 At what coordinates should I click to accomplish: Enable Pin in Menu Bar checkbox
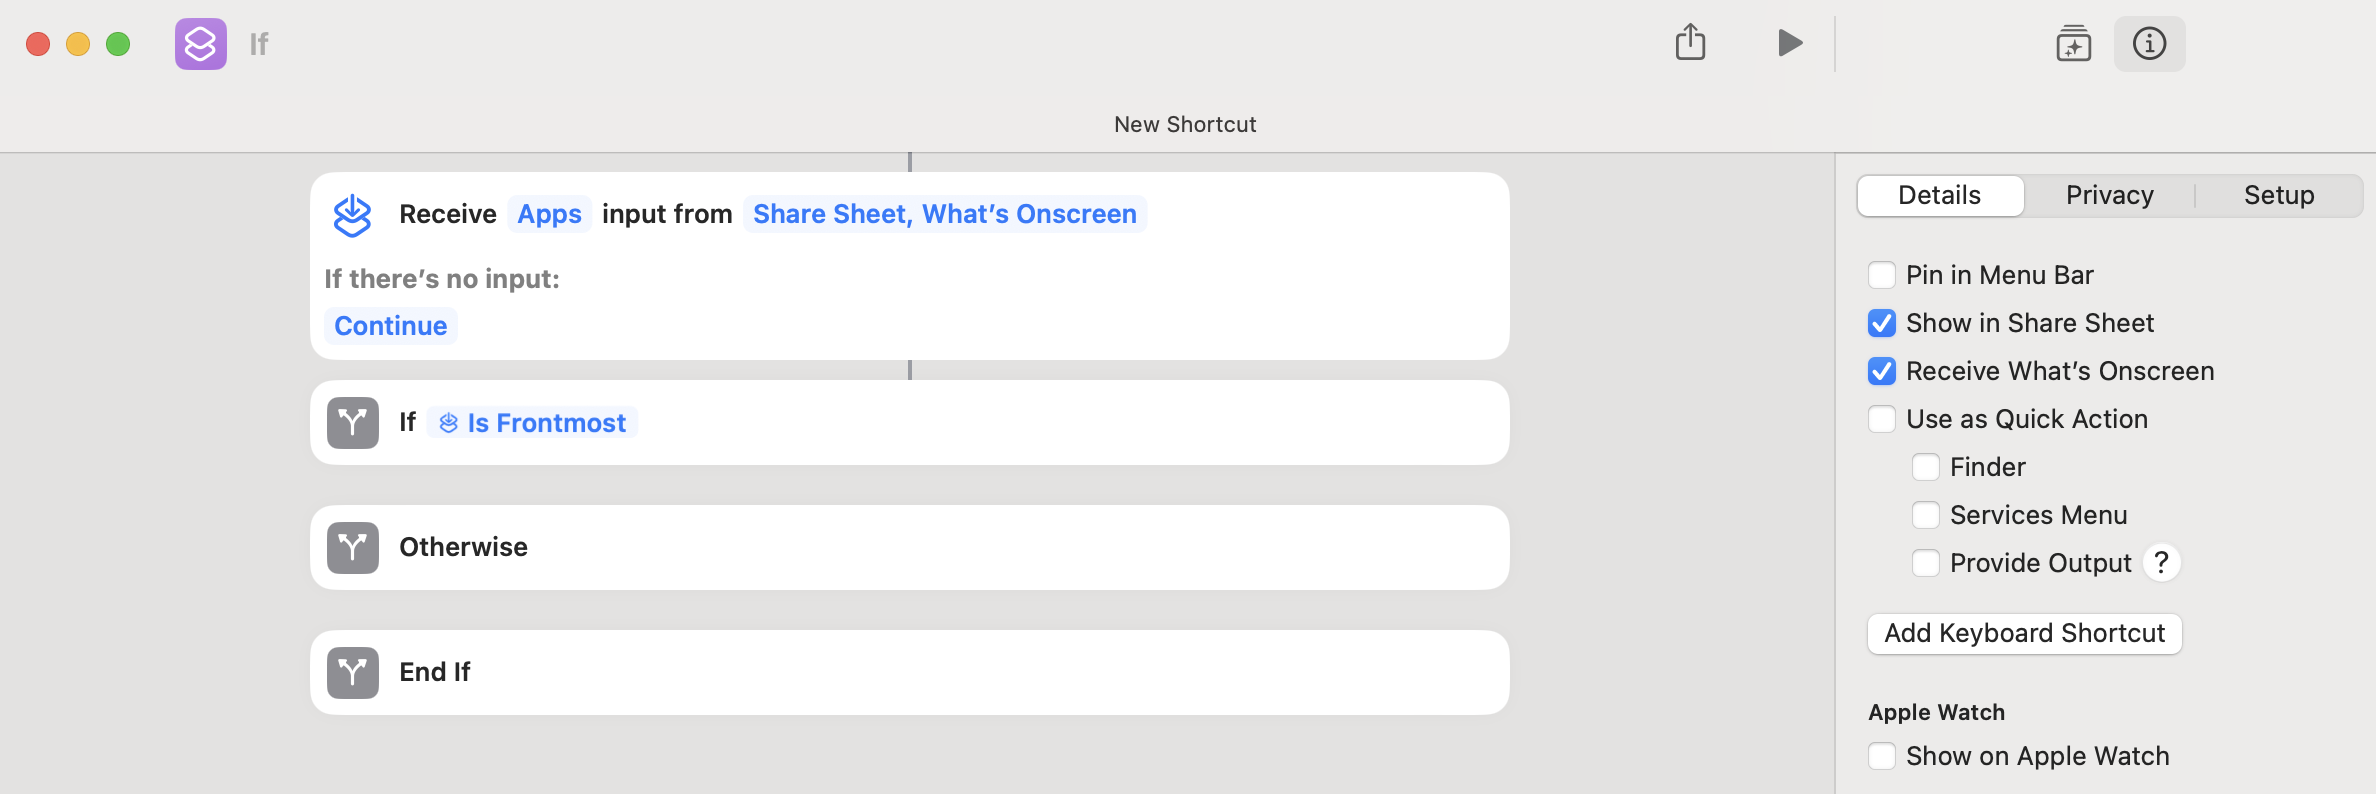[1882, 275]
